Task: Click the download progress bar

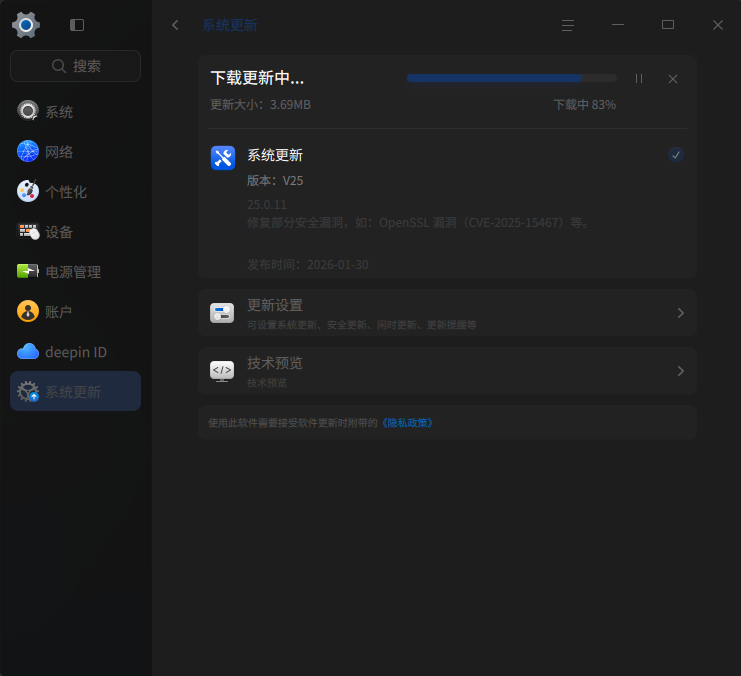Action: click(x=511, y=78)
